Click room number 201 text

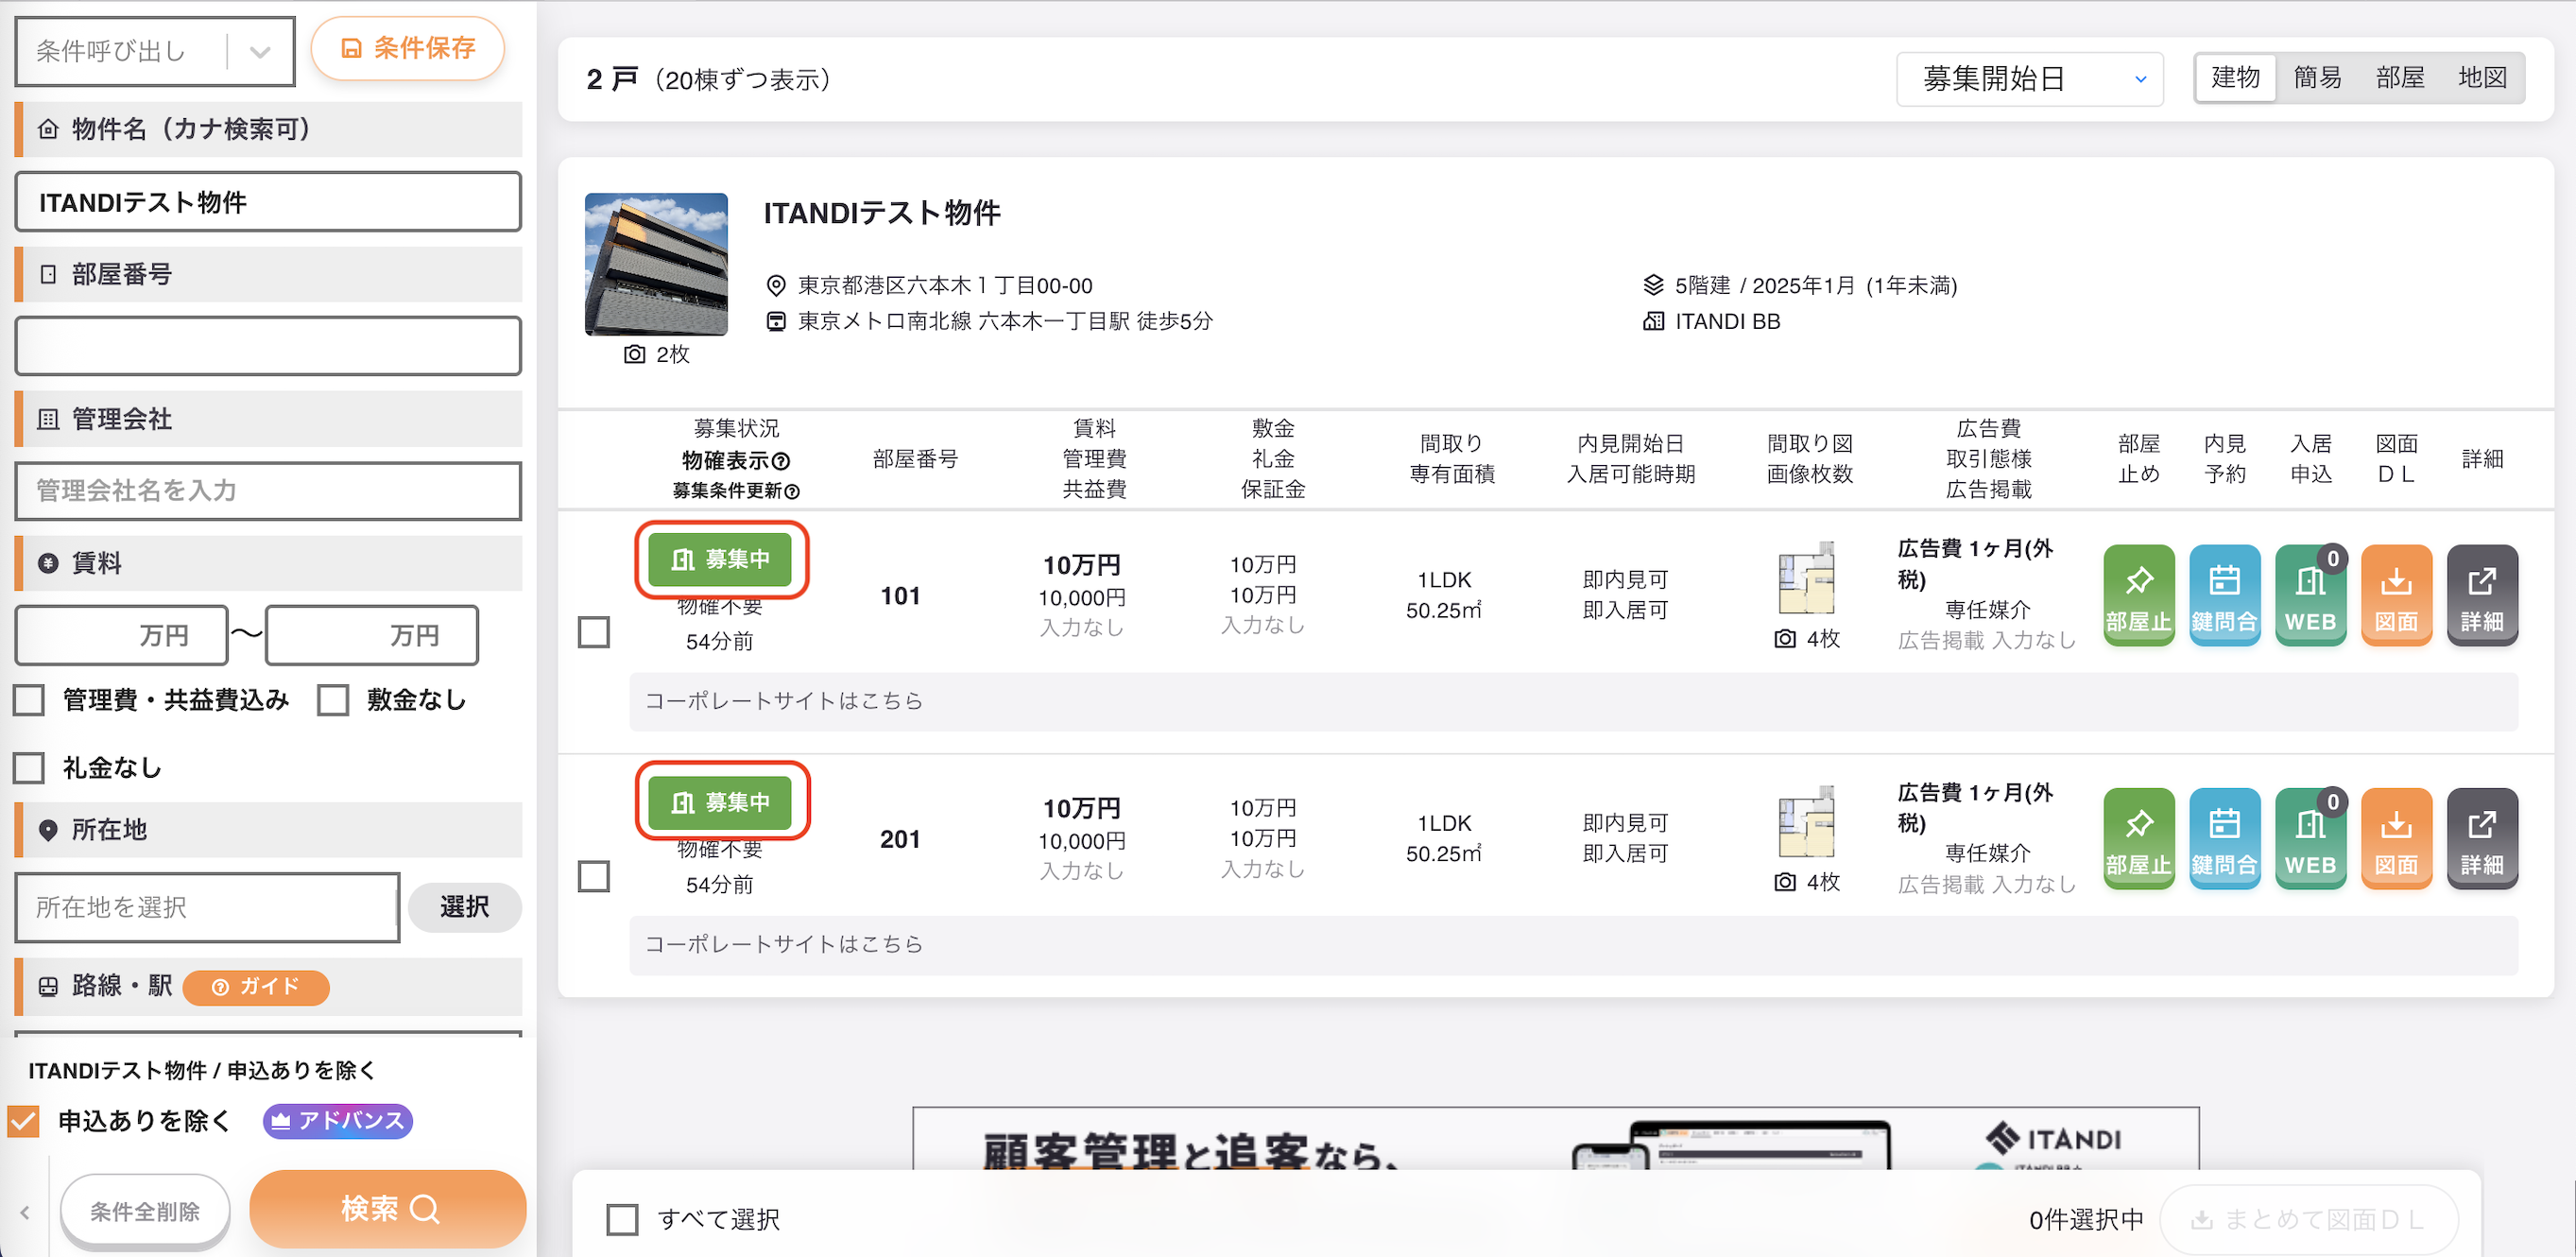[900, 838]
